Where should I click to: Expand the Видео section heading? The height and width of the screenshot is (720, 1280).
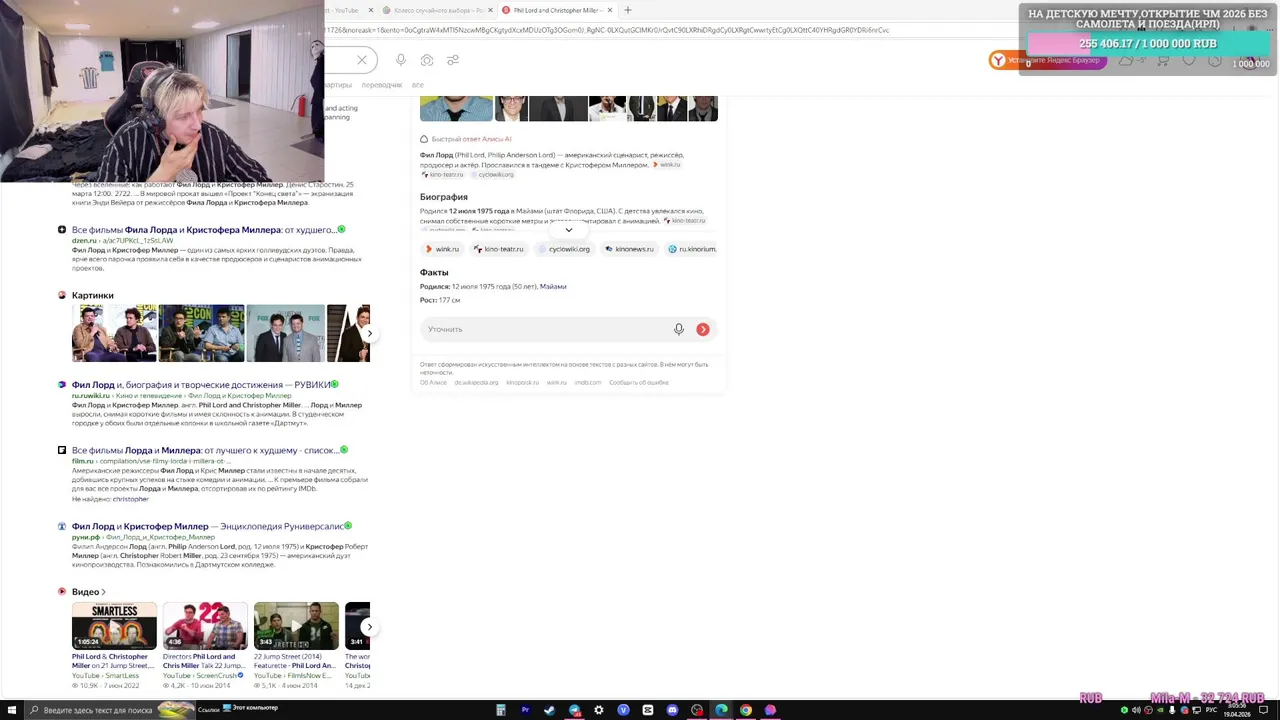pyautogui.click(x=88, y=592)
